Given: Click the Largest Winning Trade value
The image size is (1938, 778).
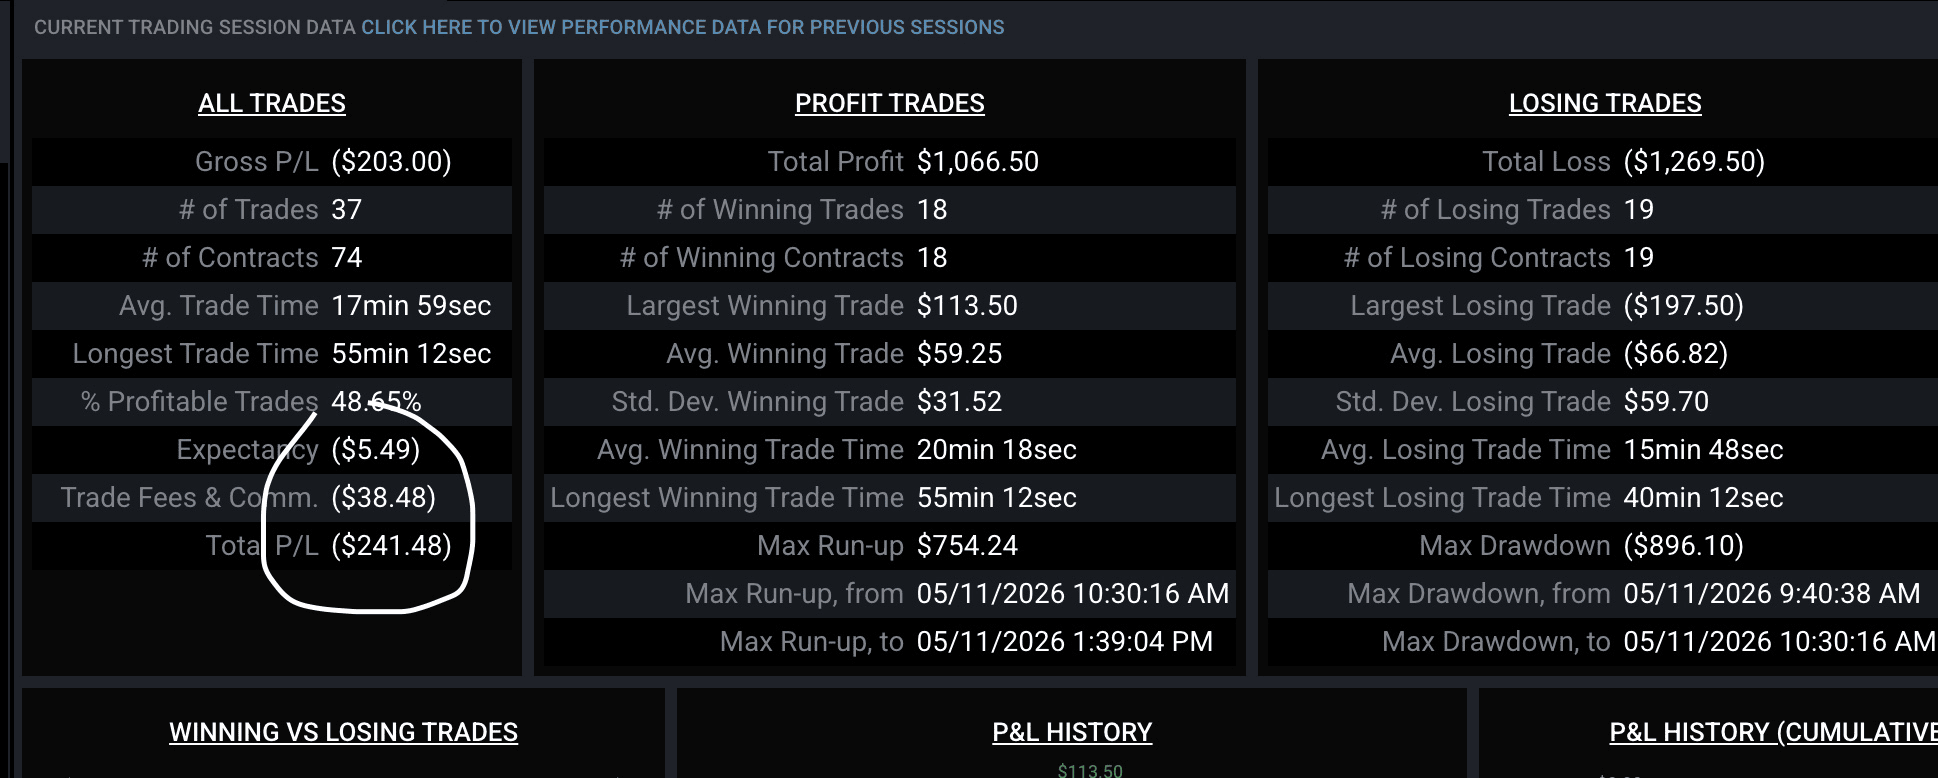Looking at the screenshot, I should (x=967, y=305).
